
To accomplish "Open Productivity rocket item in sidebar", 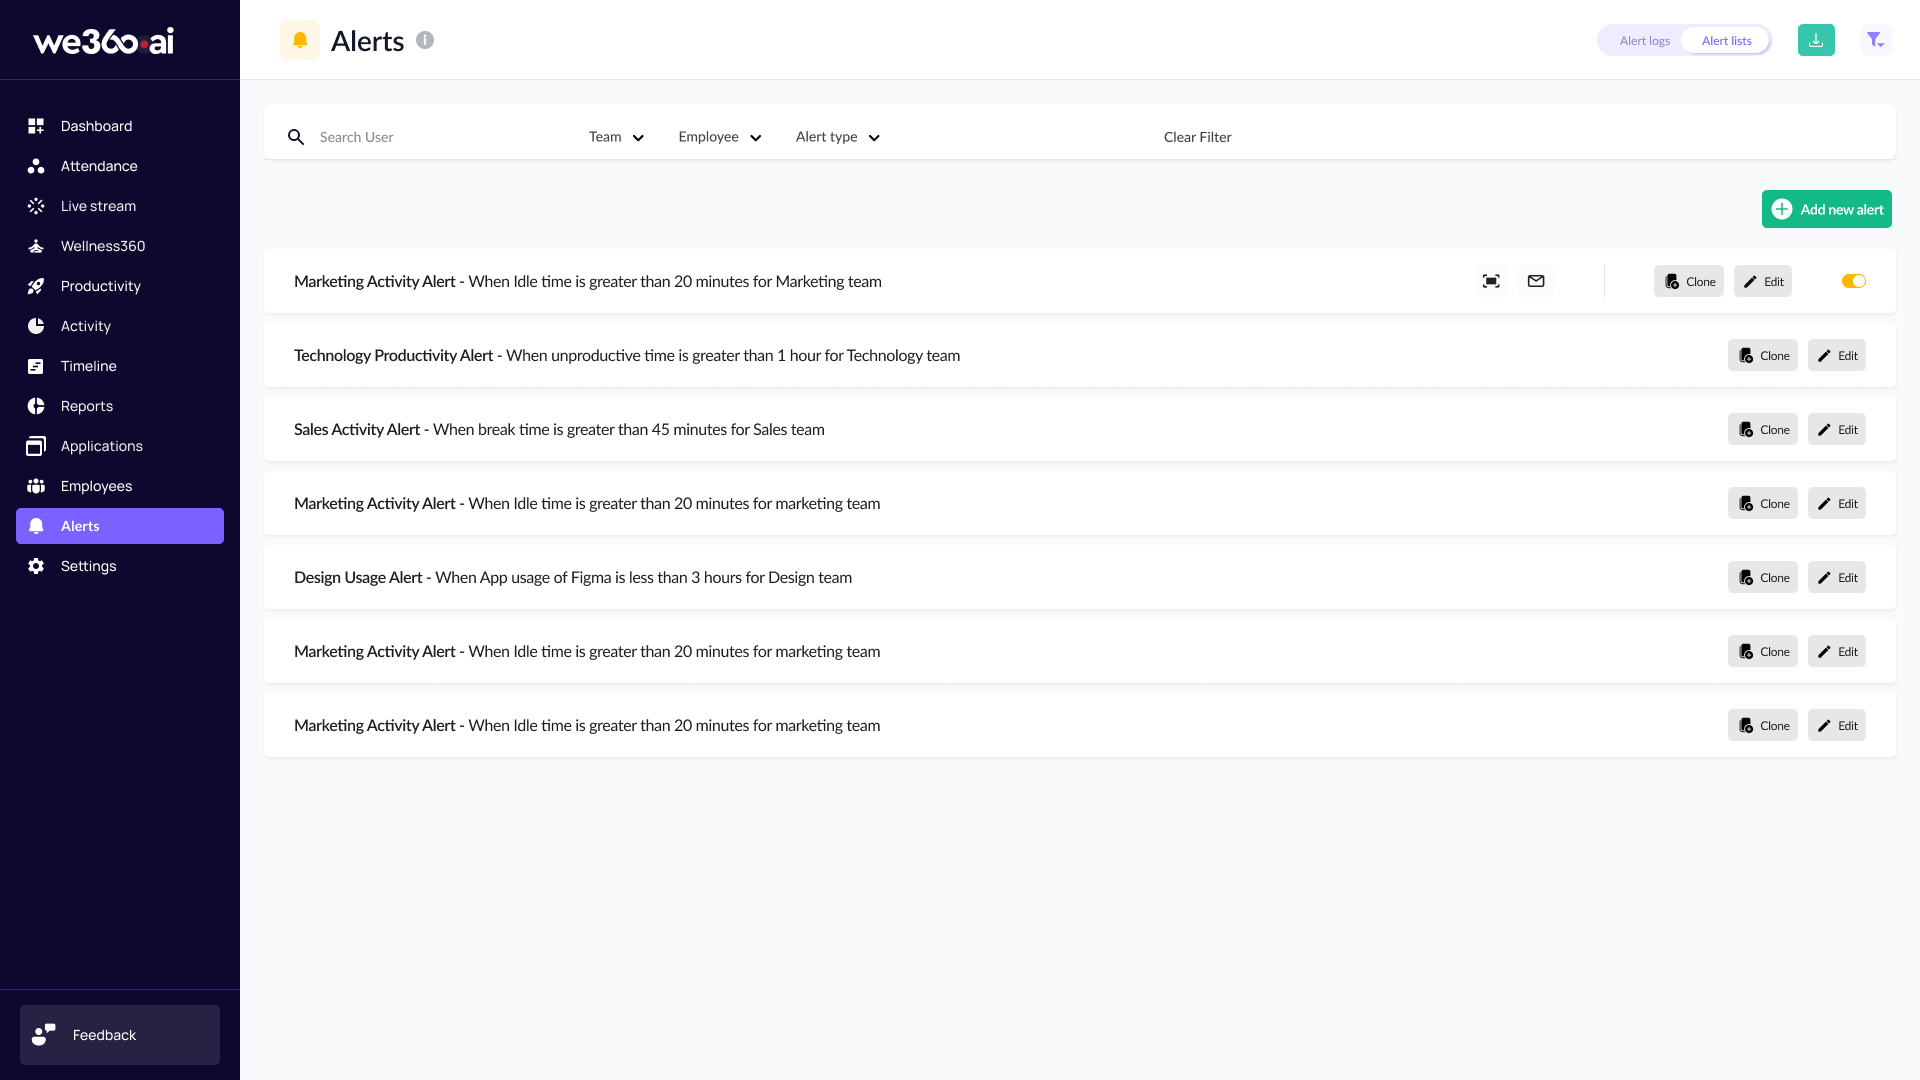I will coord(100,286).
